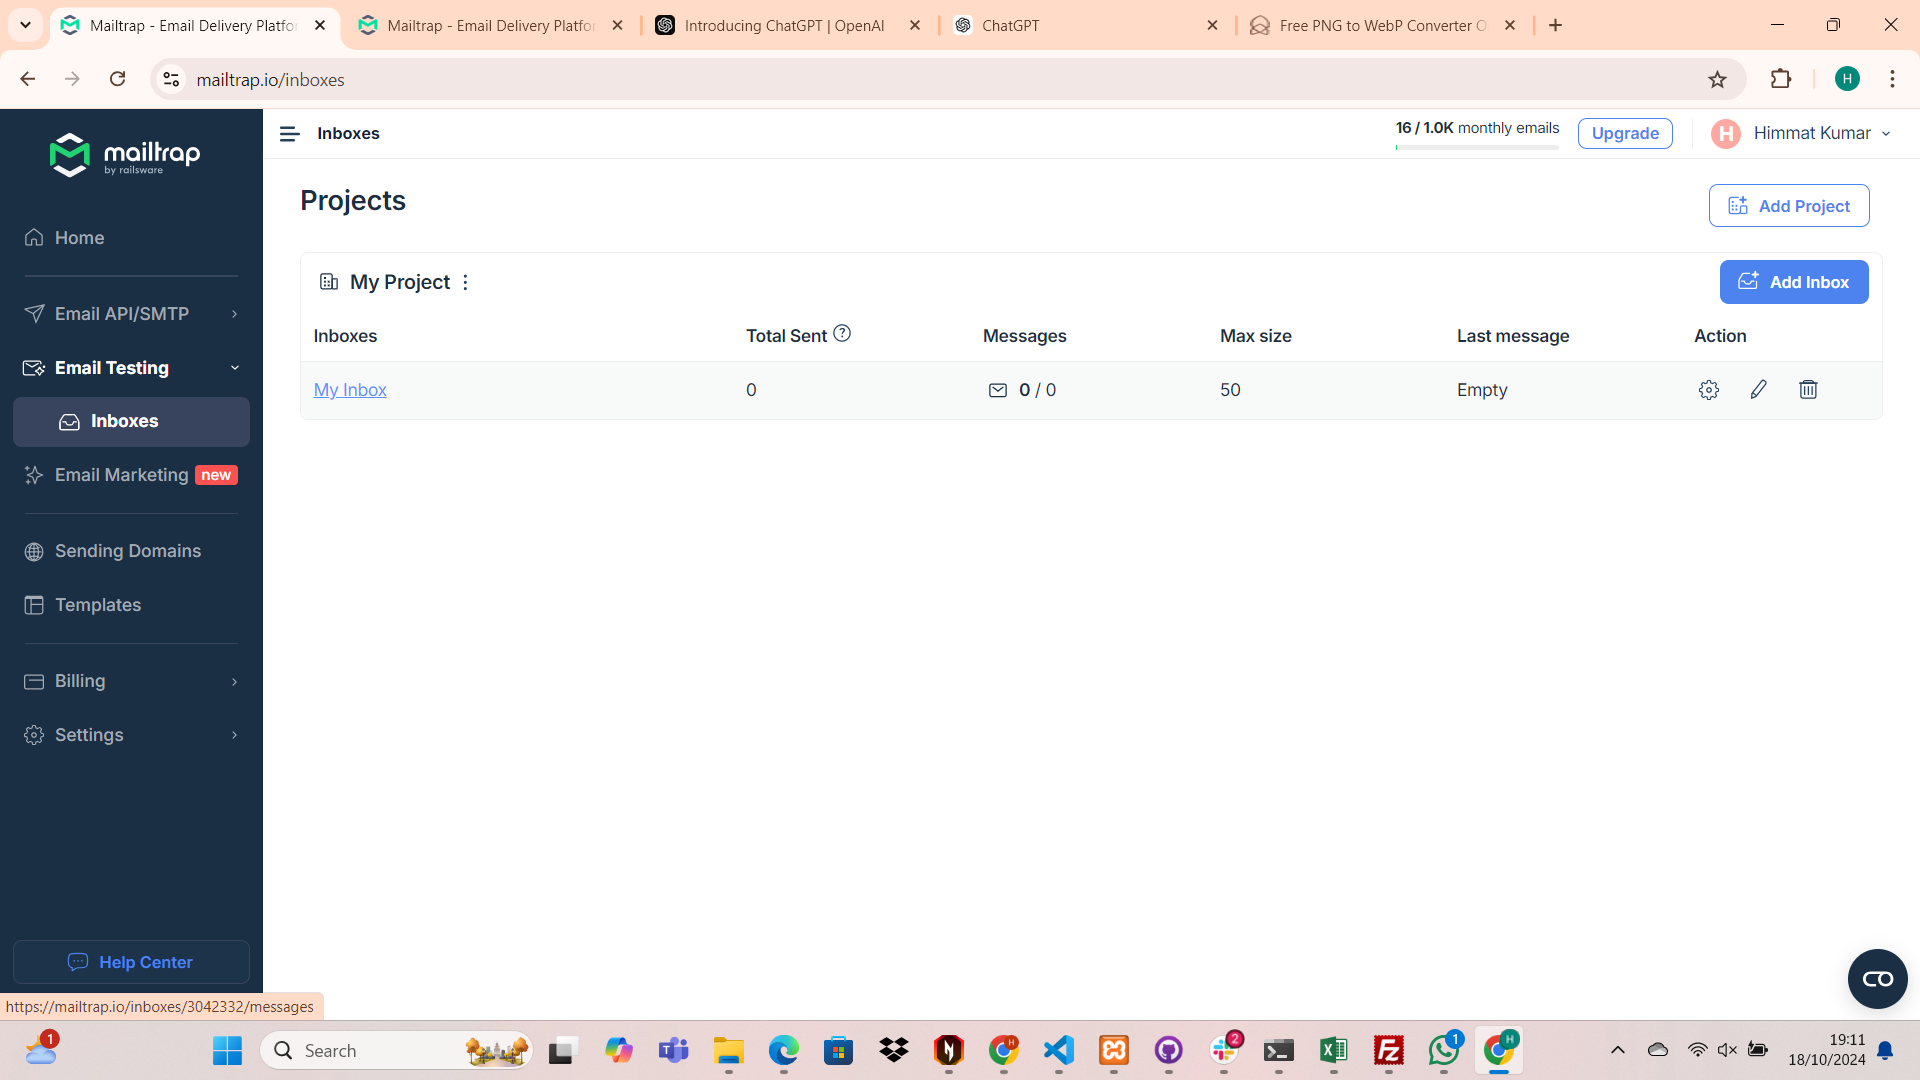Switch to Introducing ChatGPT OpenAI tab
The width and height of the screenshot is (1920, 1080).
pos(786,25)
